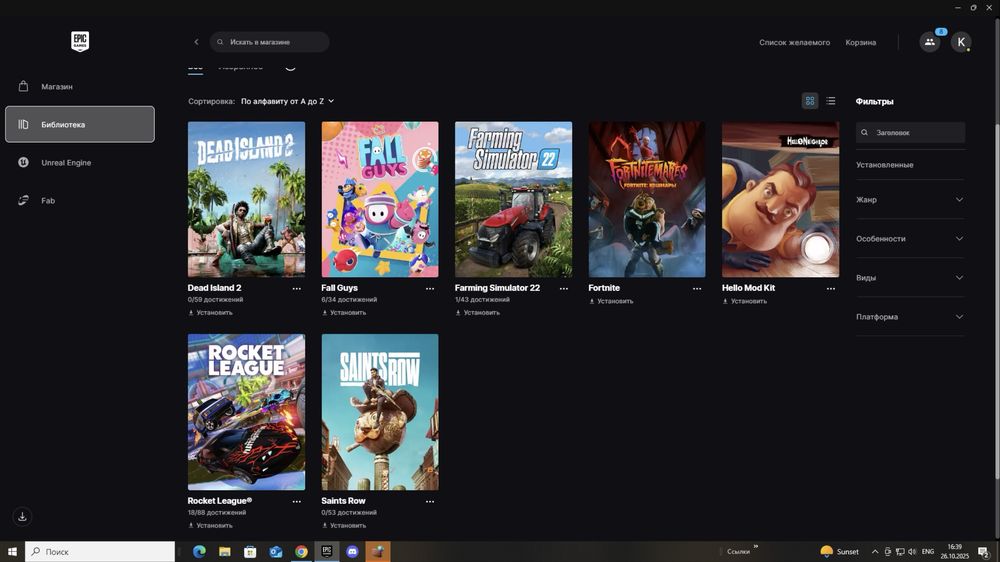Image resolution: width=1000 pixels, height=562 pixels.
Task: Open Farming Simulator 22 cover
Action: coord(513,199)
